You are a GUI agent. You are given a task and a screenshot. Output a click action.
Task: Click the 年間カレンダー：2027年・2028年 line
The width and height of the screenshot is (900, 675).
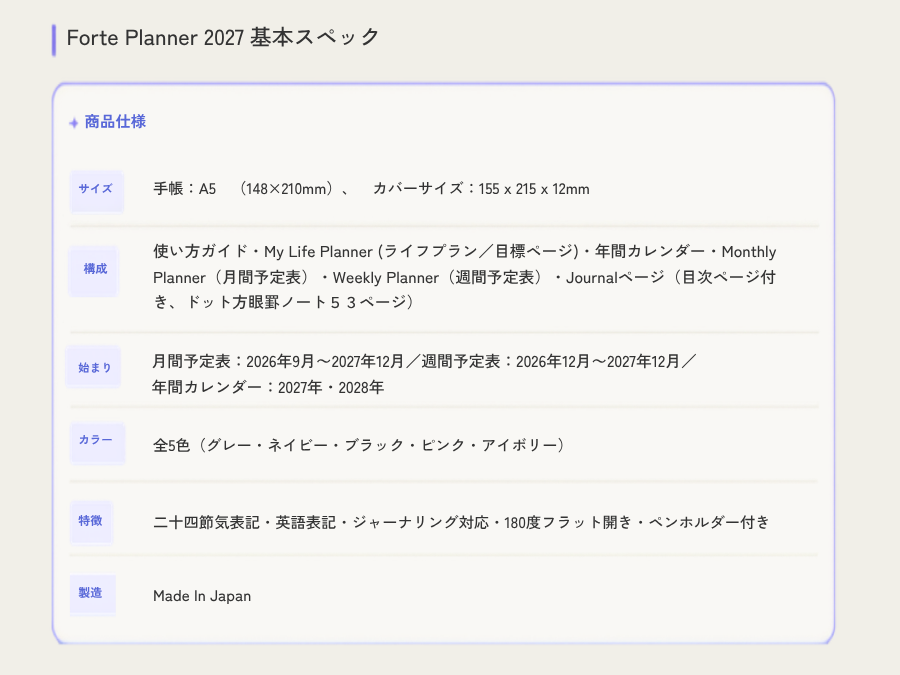pos(268,387)
